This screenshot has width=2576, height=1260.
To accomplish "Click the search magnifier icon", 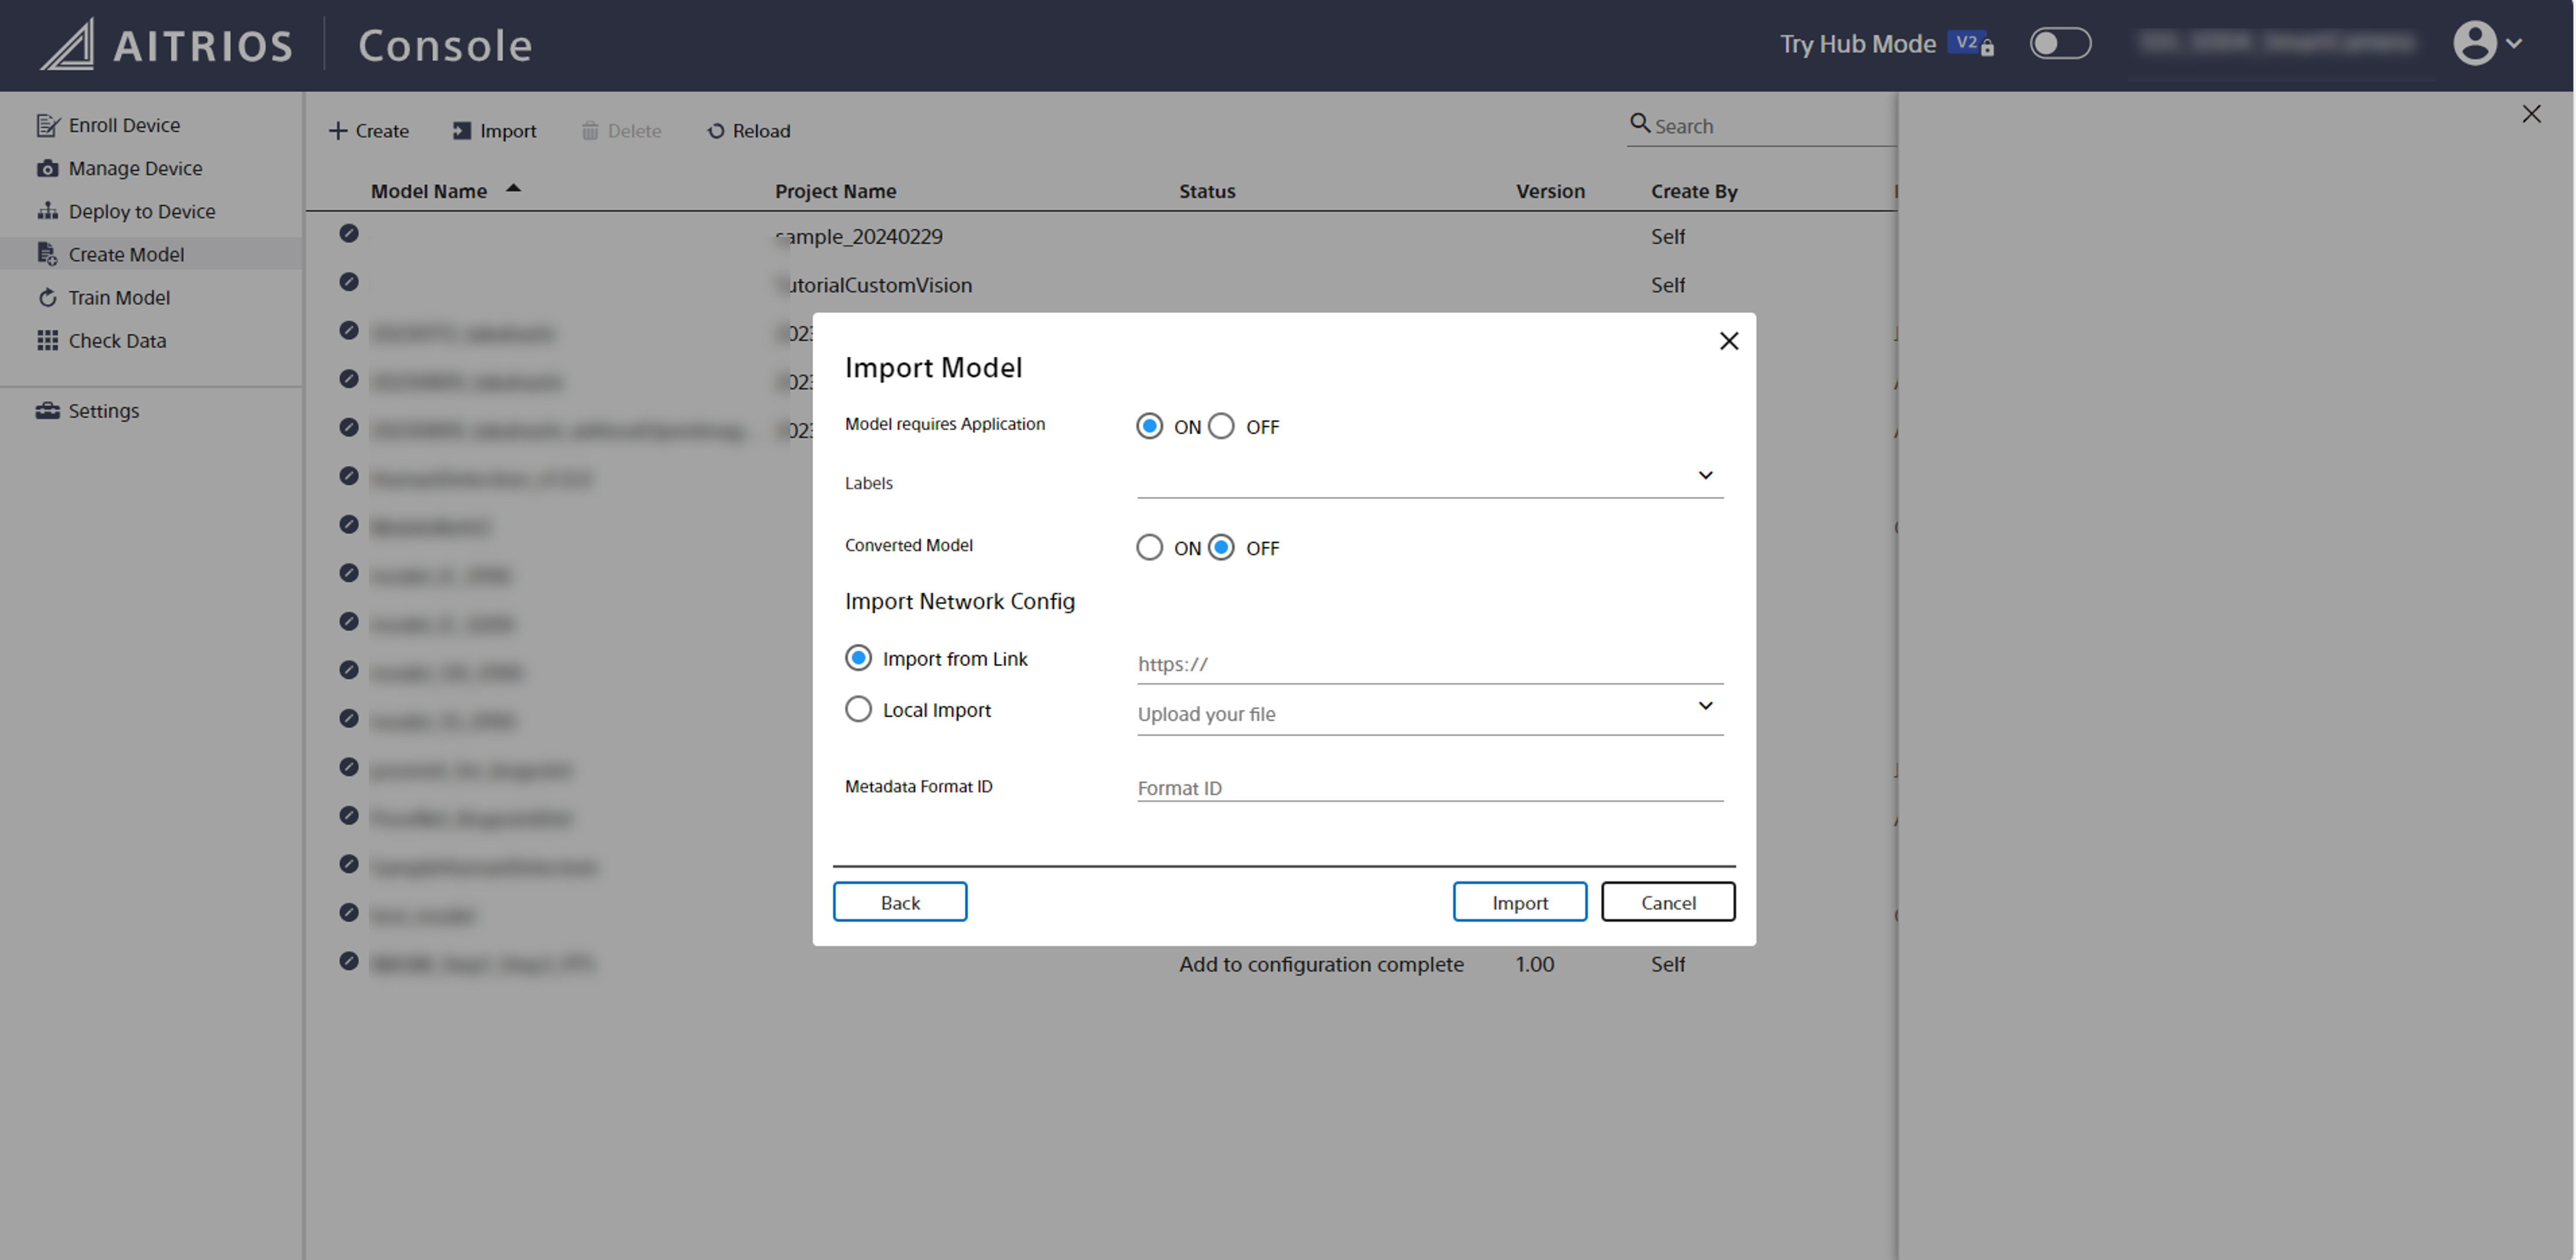I will coord(1640,123).
